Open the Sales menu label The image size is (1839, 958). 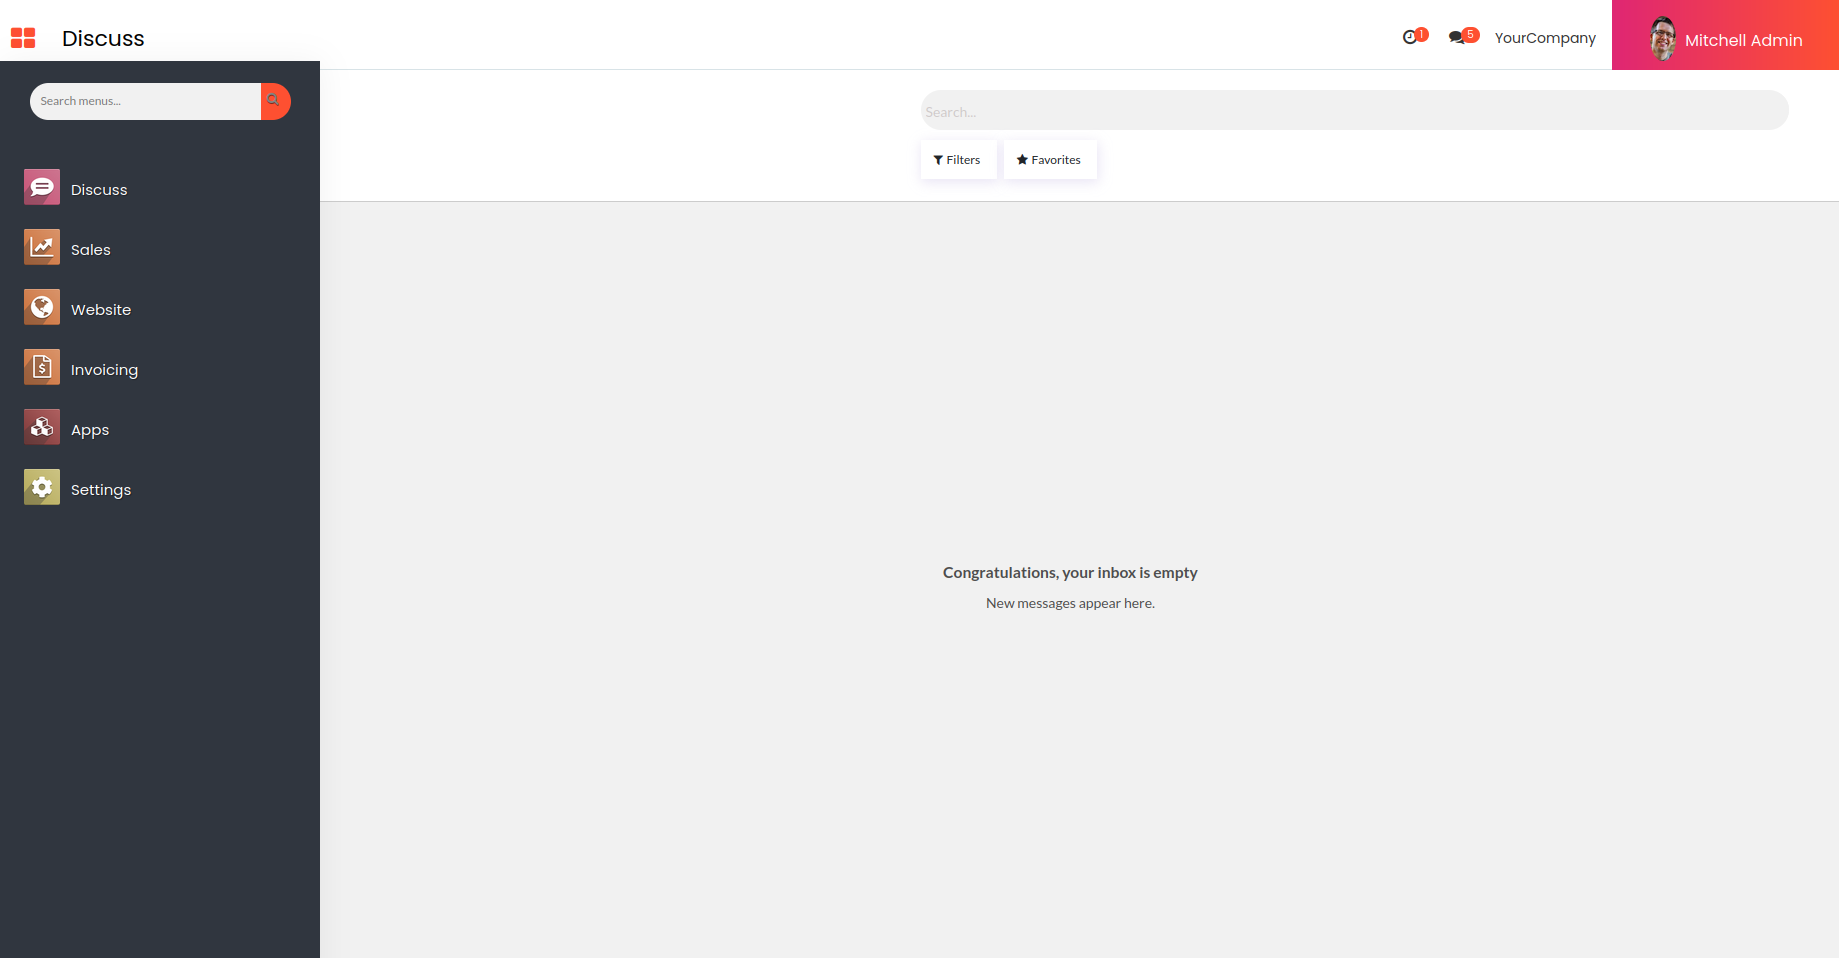91,250
